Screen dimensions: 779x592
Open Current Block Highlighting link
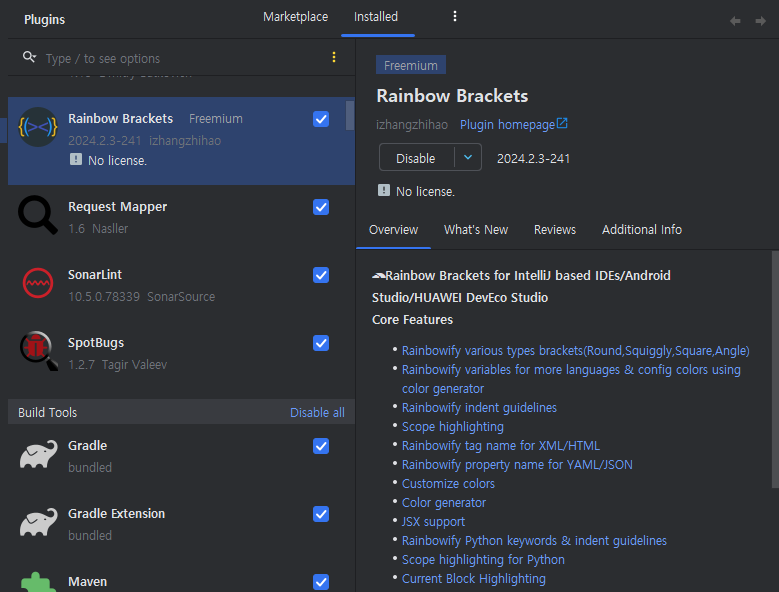click(473, 579)
